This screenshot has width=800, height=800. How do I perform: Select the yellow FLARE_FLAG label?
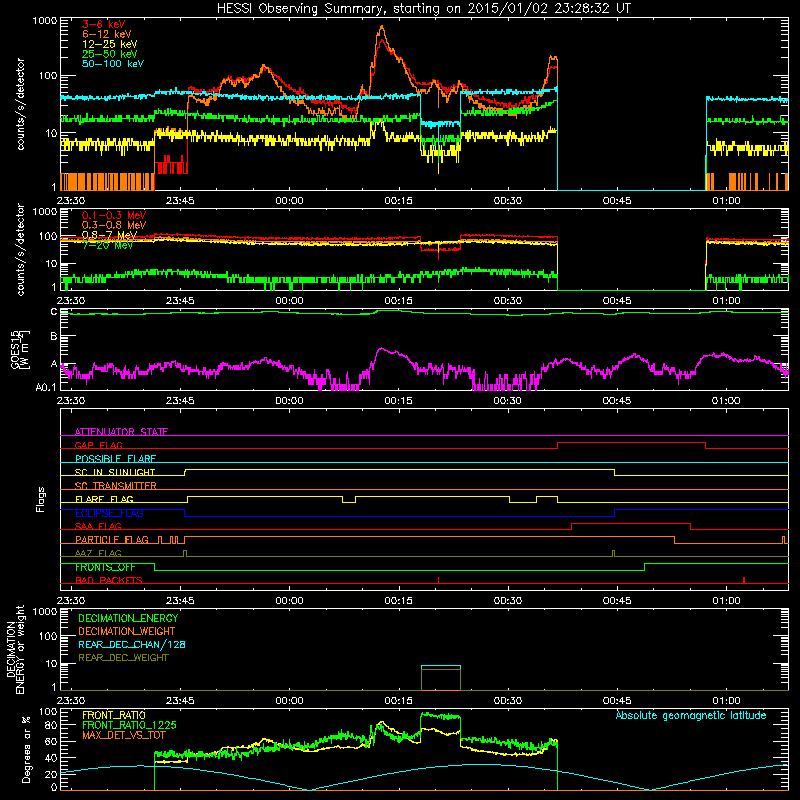[x=104, y=499]
